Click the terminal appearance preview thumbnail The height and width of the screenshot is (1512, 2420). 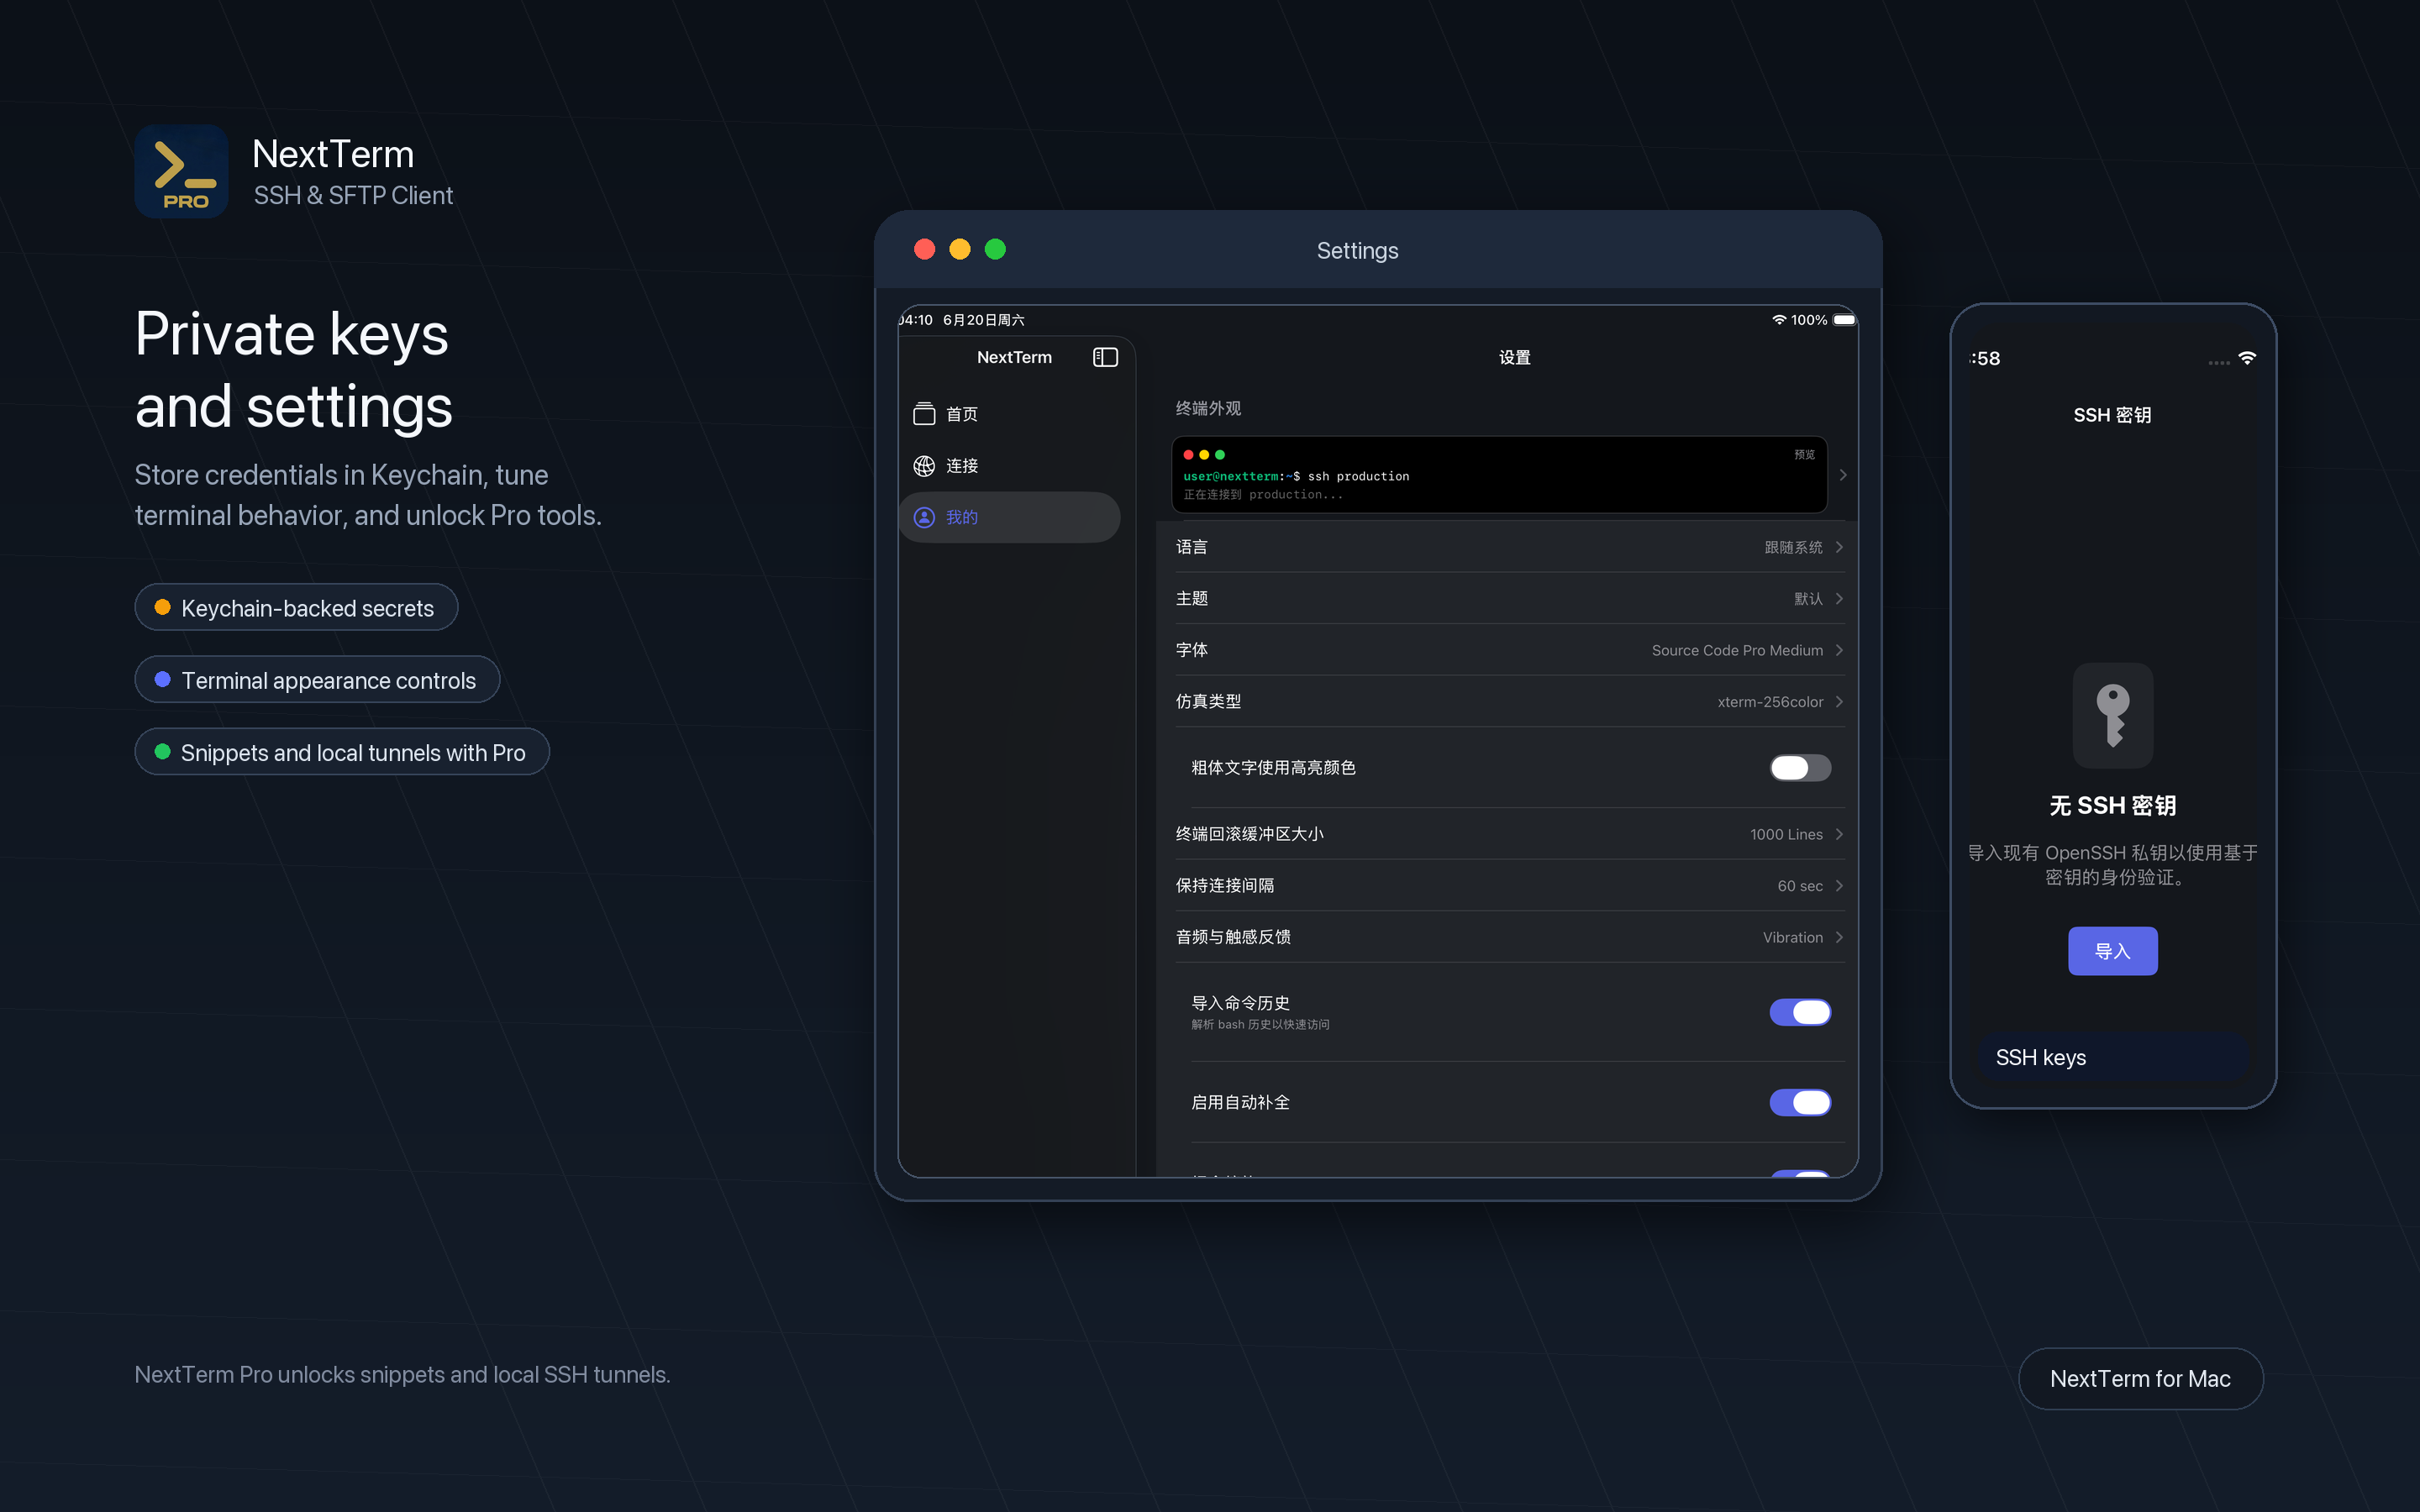tap(1499, 475)
